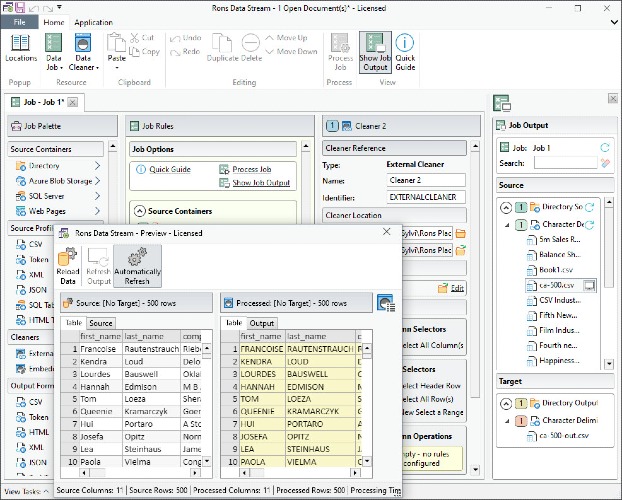The height and width of the screenshot is (500, 622).
Task: Toggle the 1 badge on Character Delimited target
Action: 521,421
